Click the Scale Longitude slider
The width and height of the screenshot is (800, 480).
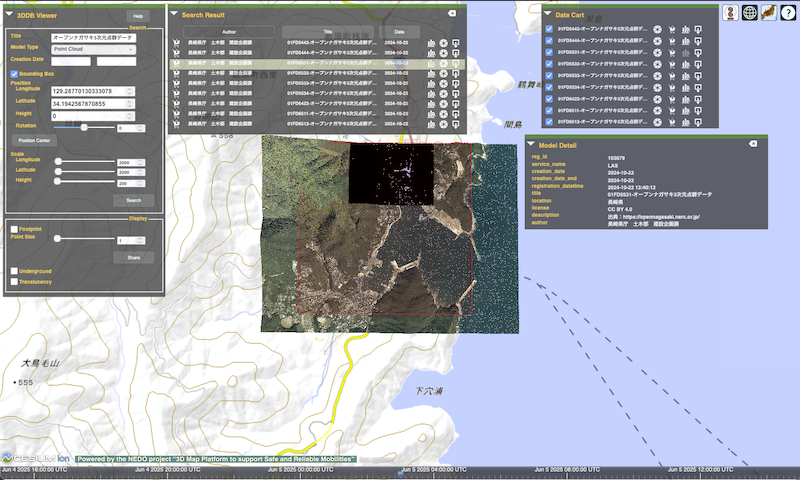[x=85, y=161]
